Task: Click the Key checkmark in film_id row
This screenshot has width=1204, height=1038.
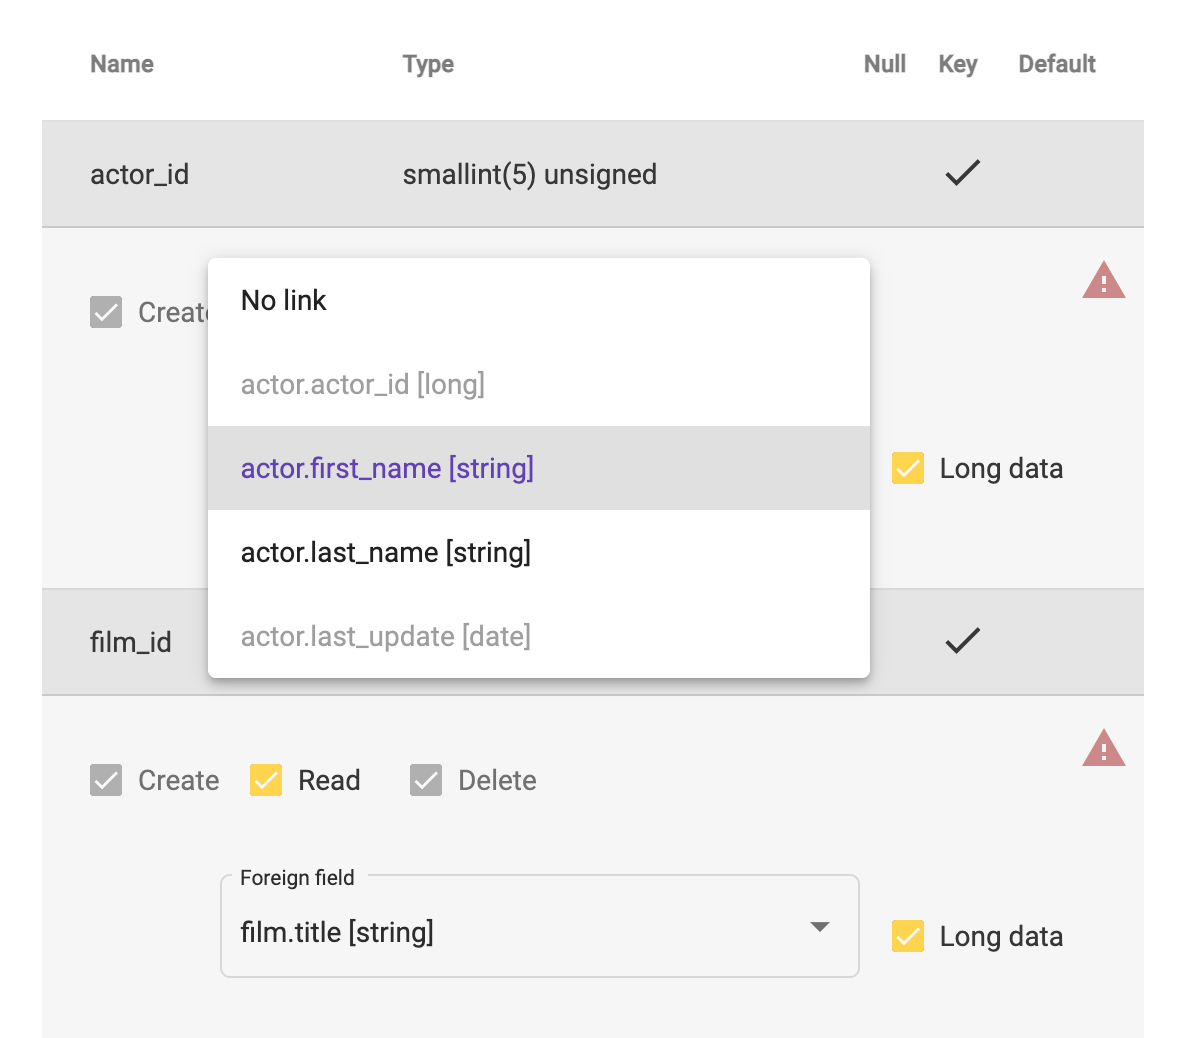Action: [x=962, y=641]
